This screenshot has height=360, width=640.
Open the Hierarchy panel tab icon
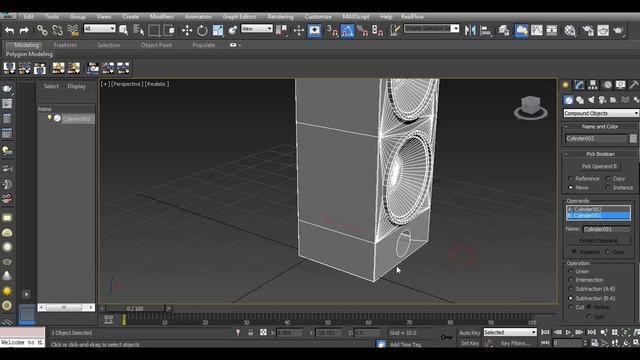click(593, 84)
